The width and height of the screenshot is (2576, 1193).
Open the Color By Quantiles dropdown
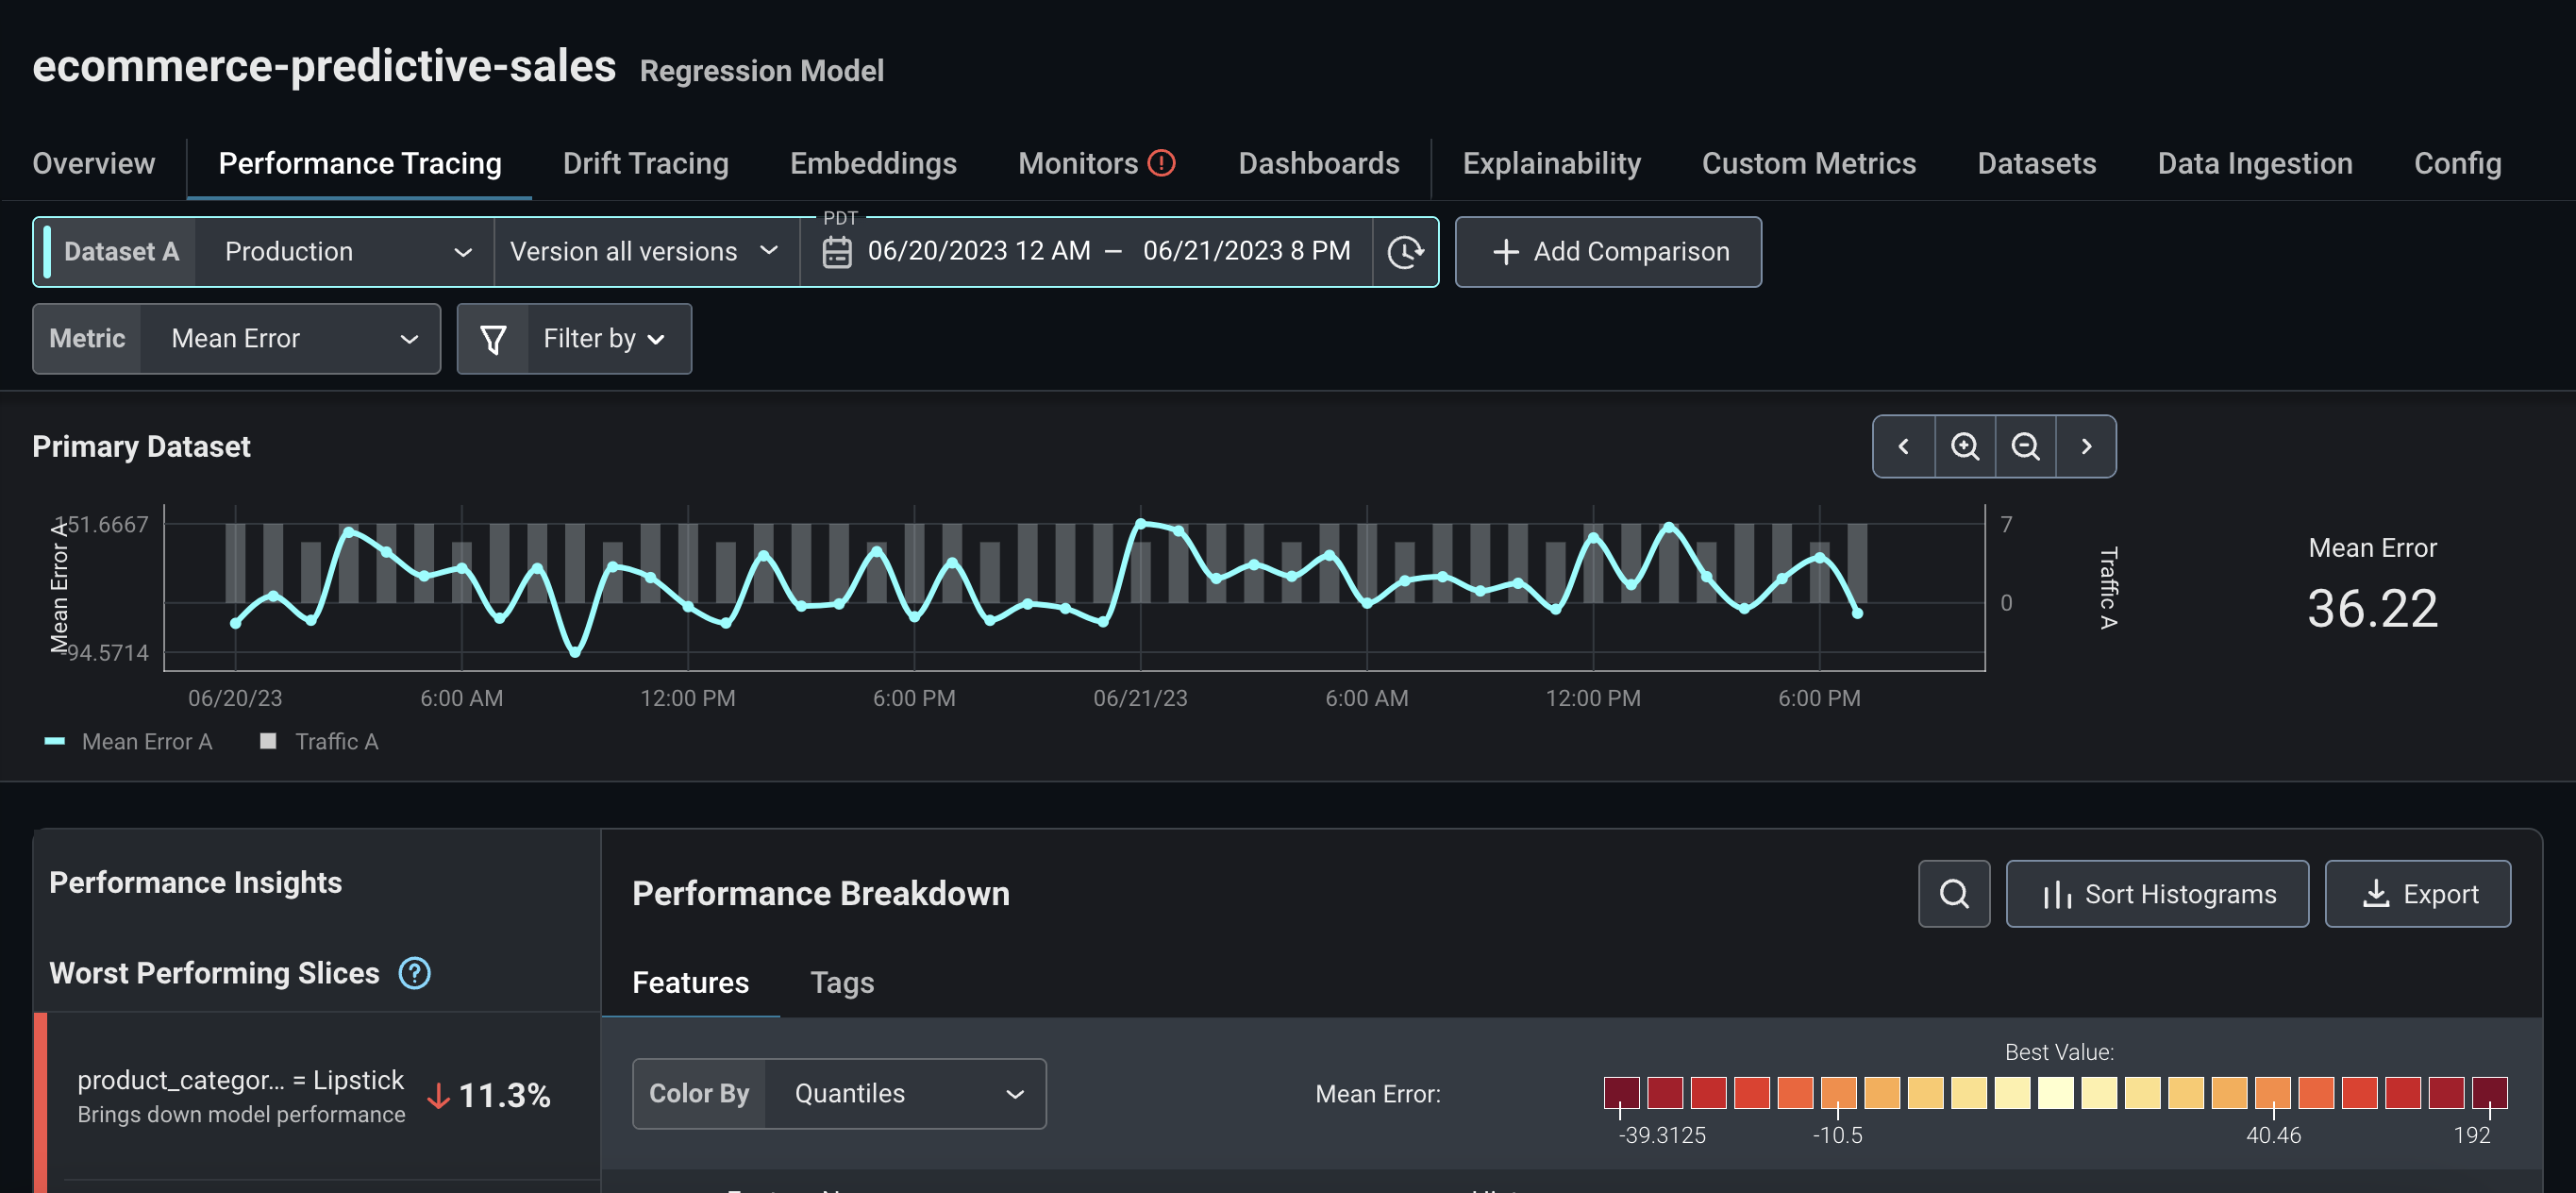tap(904, 1093)
